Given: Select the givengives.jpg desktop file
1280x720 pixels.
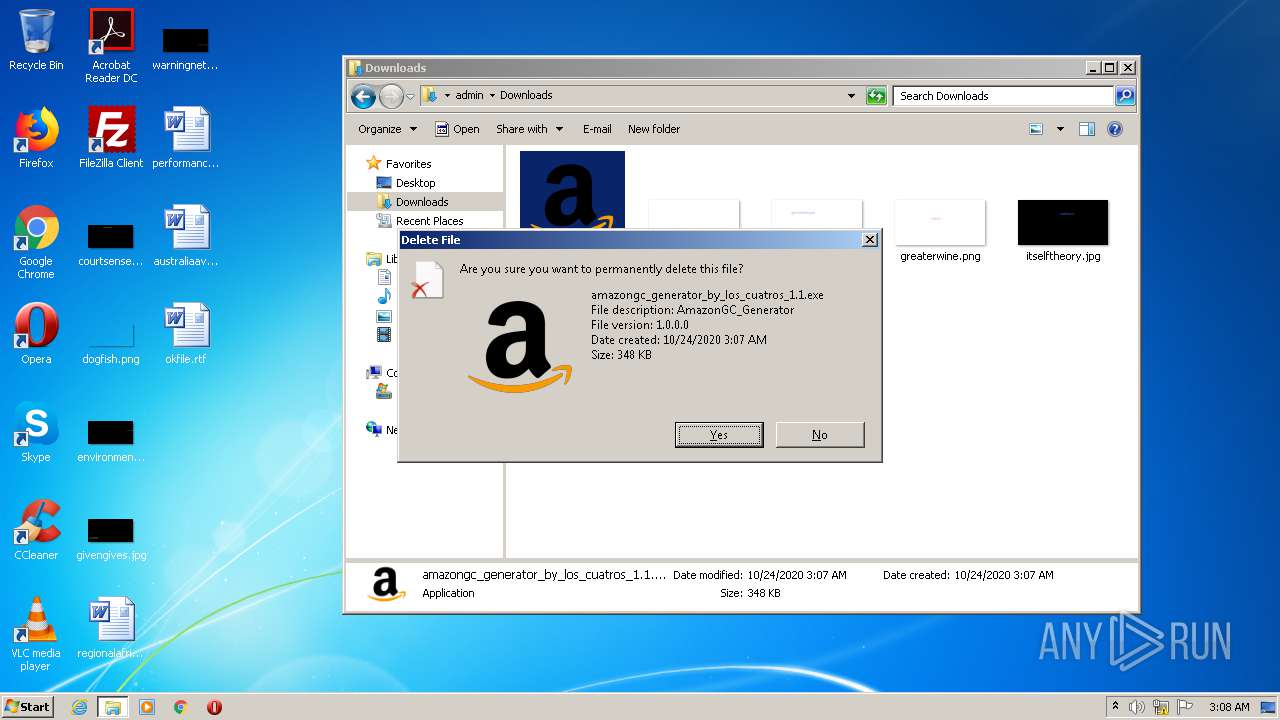Looking at the screenshot, I should [111, 536].
